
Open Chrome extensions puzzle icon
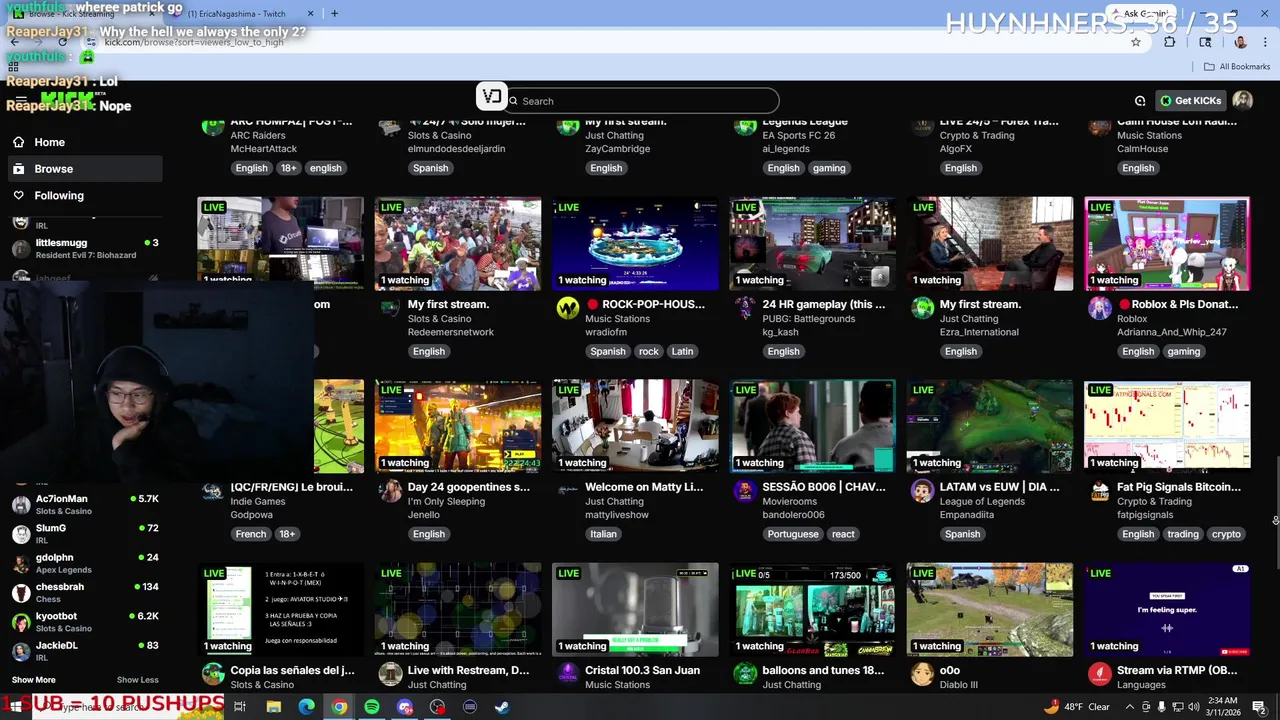1170,42
